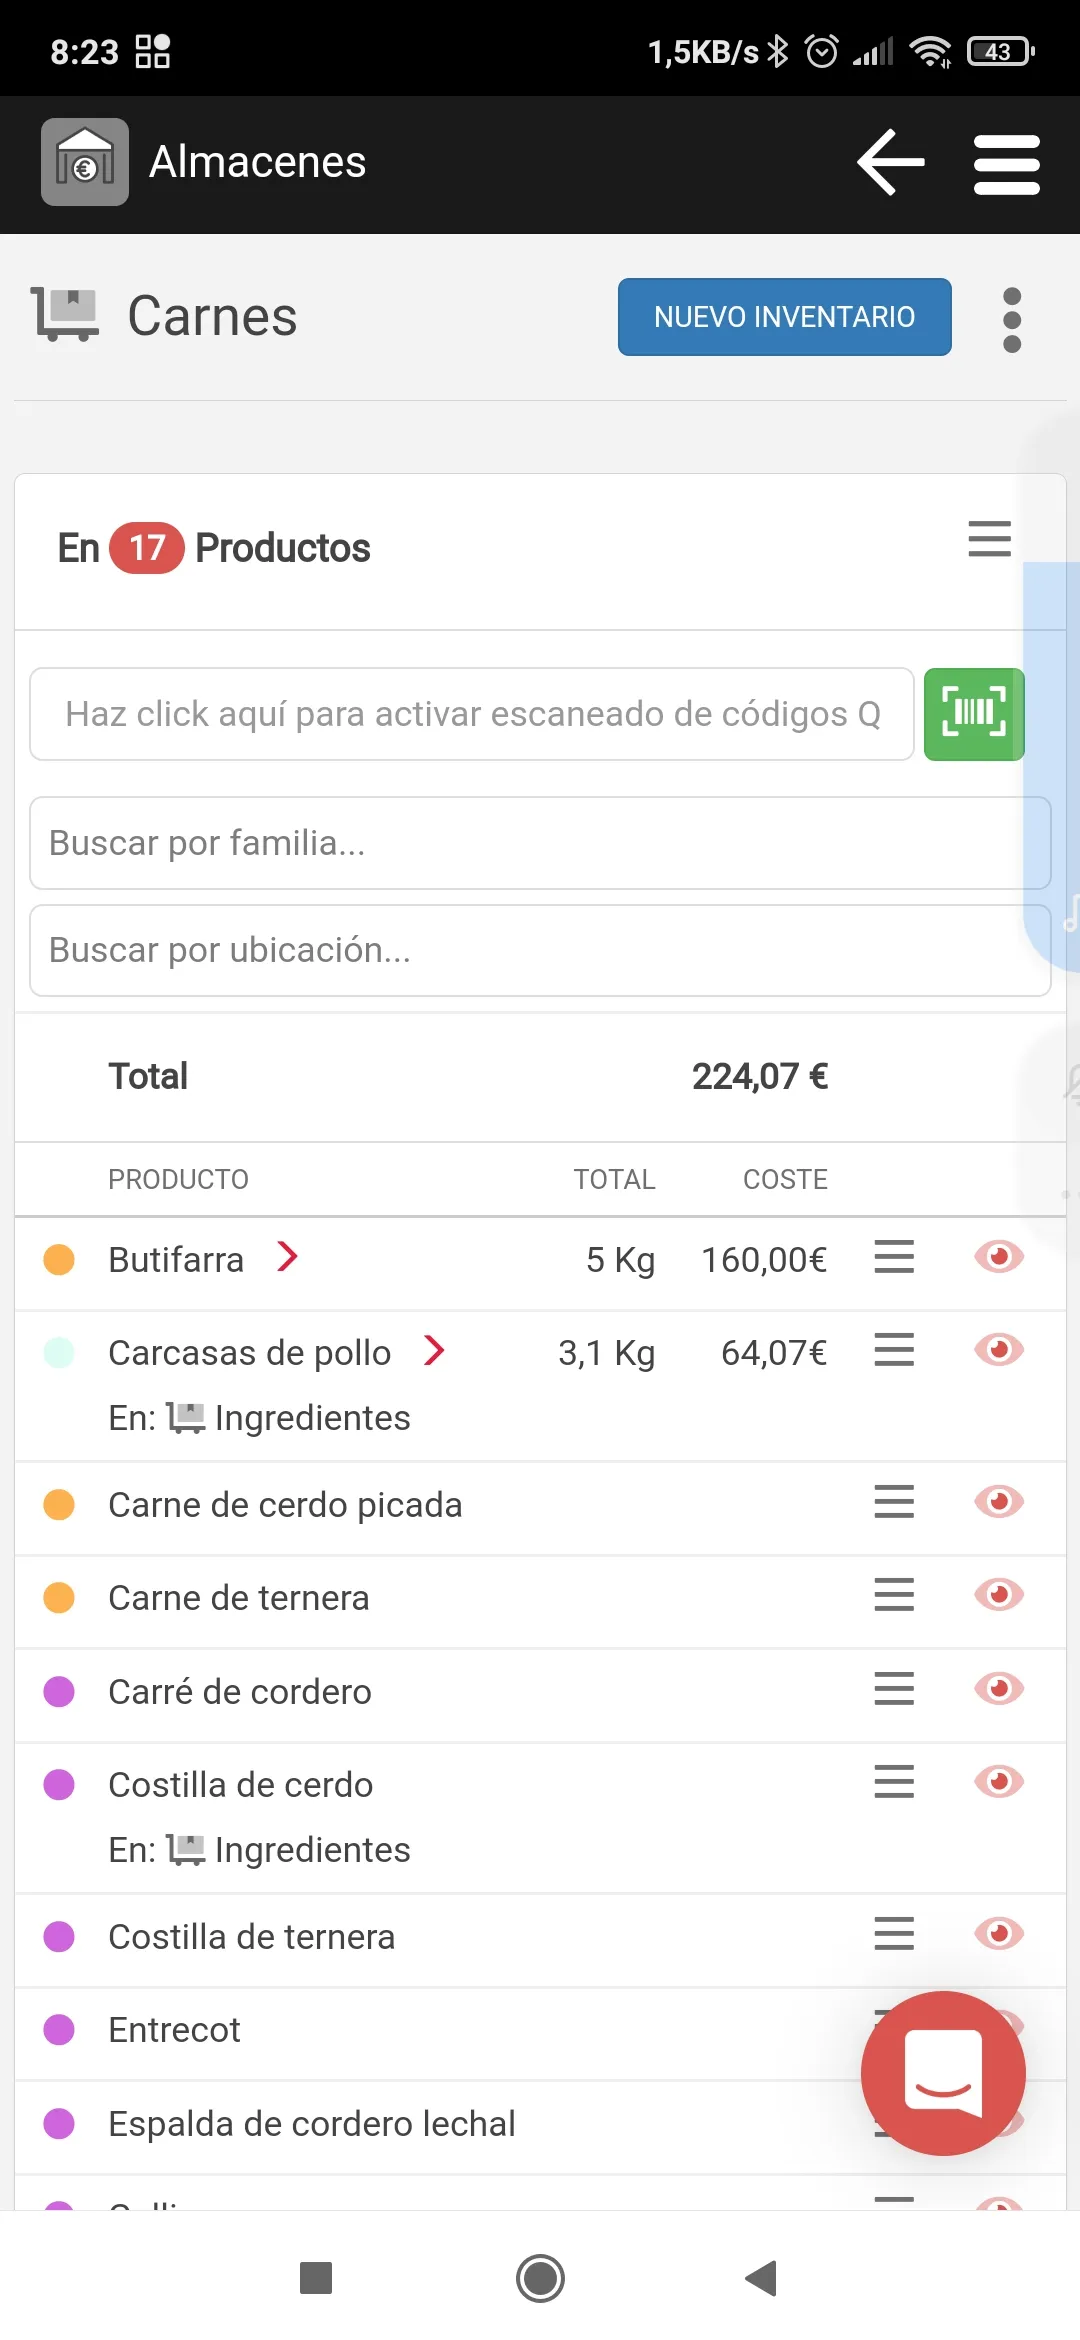Screen dimensions: 1080x2340
Task: Click the orange dot beside Carne de ternera
Action: click(59, 1597)
